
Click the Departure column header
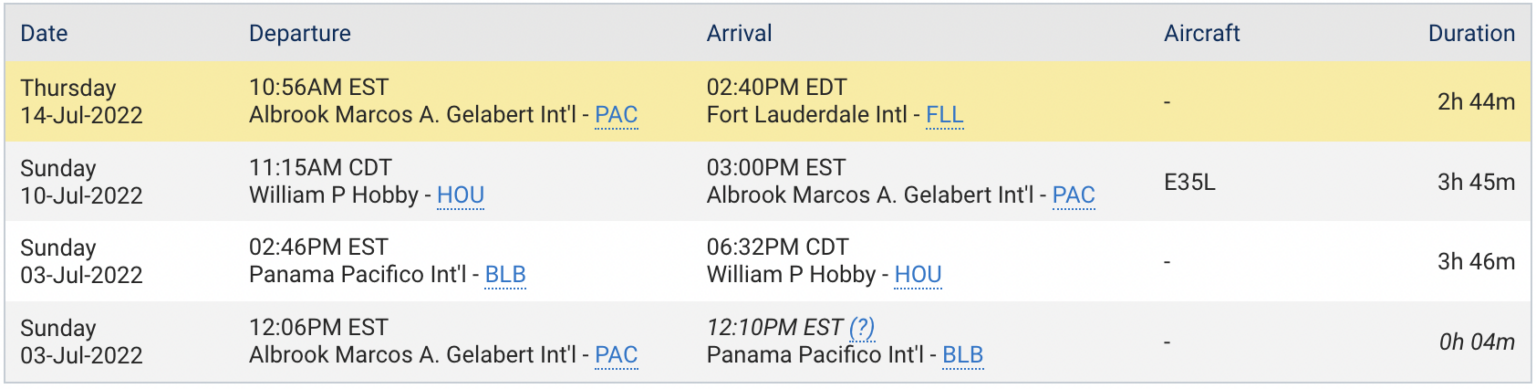click(x=300, y=34)
